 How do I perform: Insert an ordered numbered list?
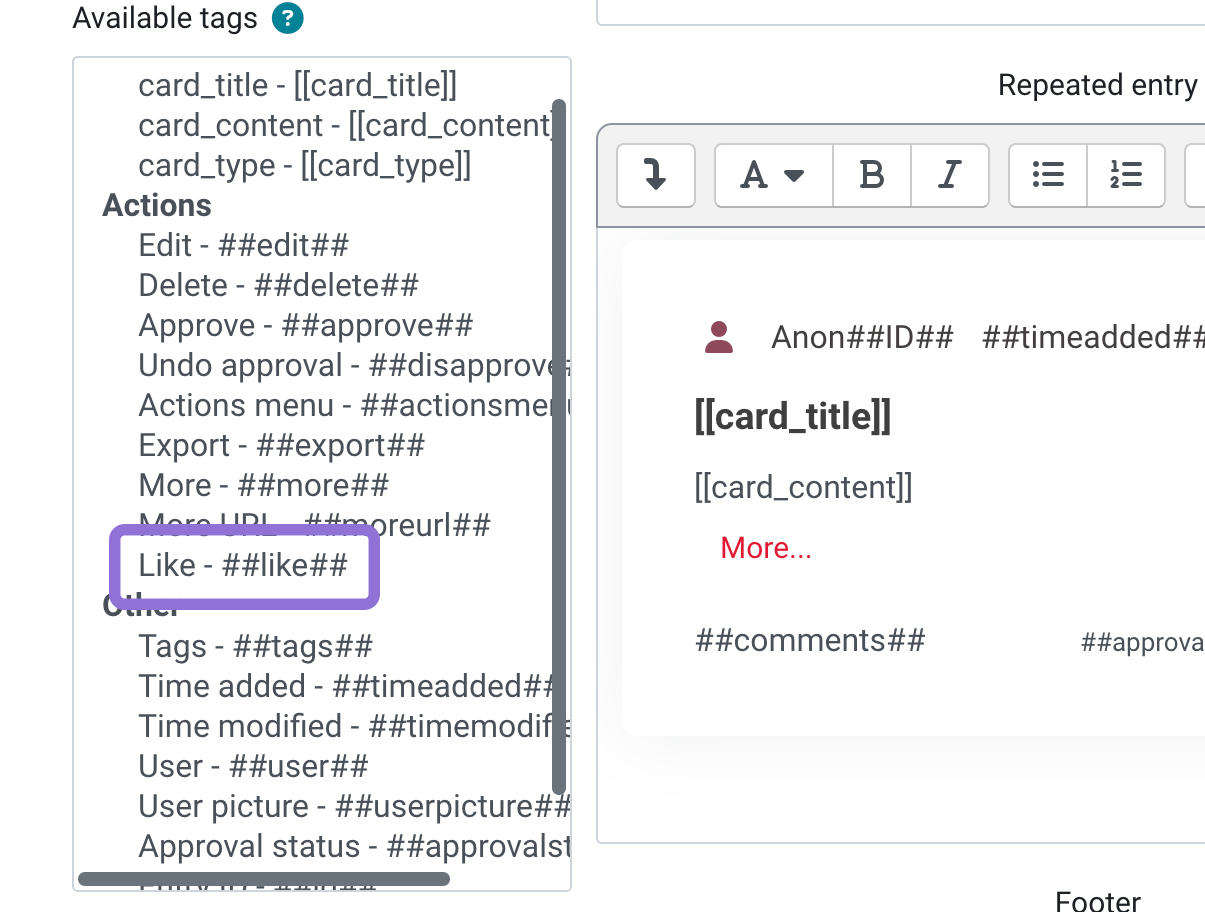[x=1126, y=176]
